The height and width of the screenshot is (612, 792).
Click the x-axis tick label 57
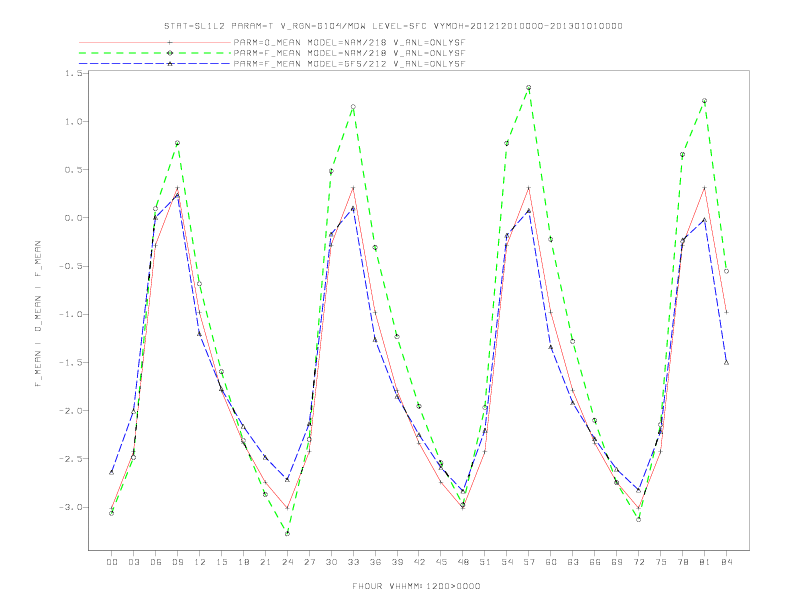tap(529, 562)
